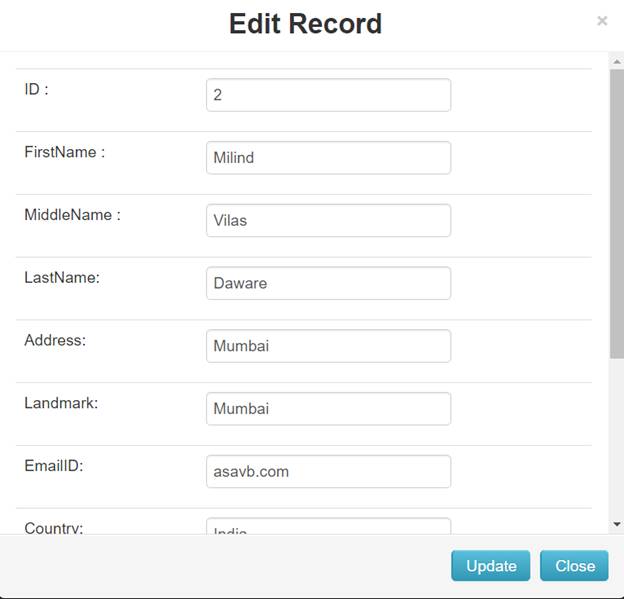Click the "EmailID:" label
Image resolution: width=624 pixels, height=599 pixels.
click(x=53, y=465)
